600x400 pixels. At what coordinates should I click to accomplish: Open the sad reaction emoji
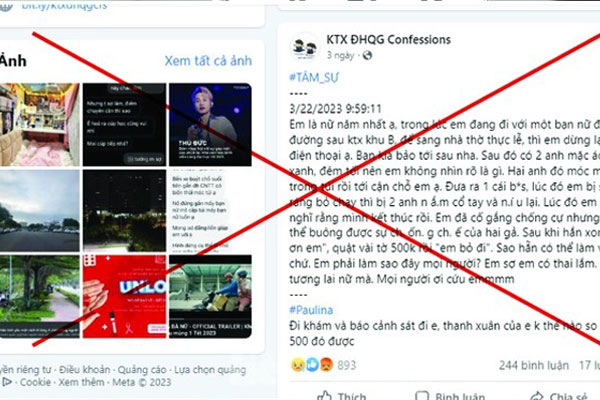click(x=298, y=365)
